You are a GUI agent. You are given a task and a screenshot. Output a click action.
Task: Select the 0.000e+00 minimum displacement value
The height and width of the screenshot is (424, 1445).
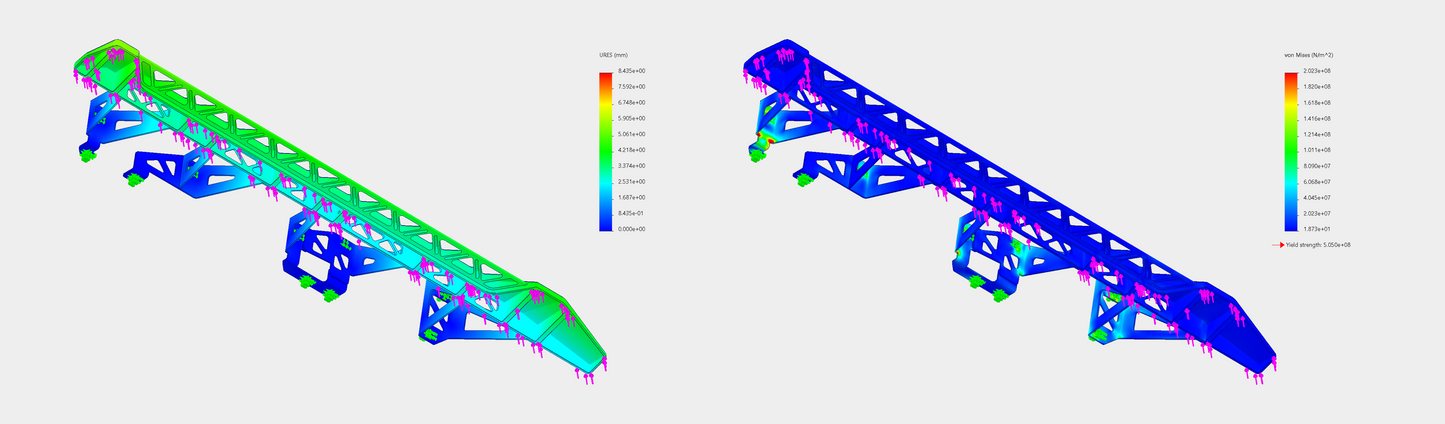click(x=632, y=229)
